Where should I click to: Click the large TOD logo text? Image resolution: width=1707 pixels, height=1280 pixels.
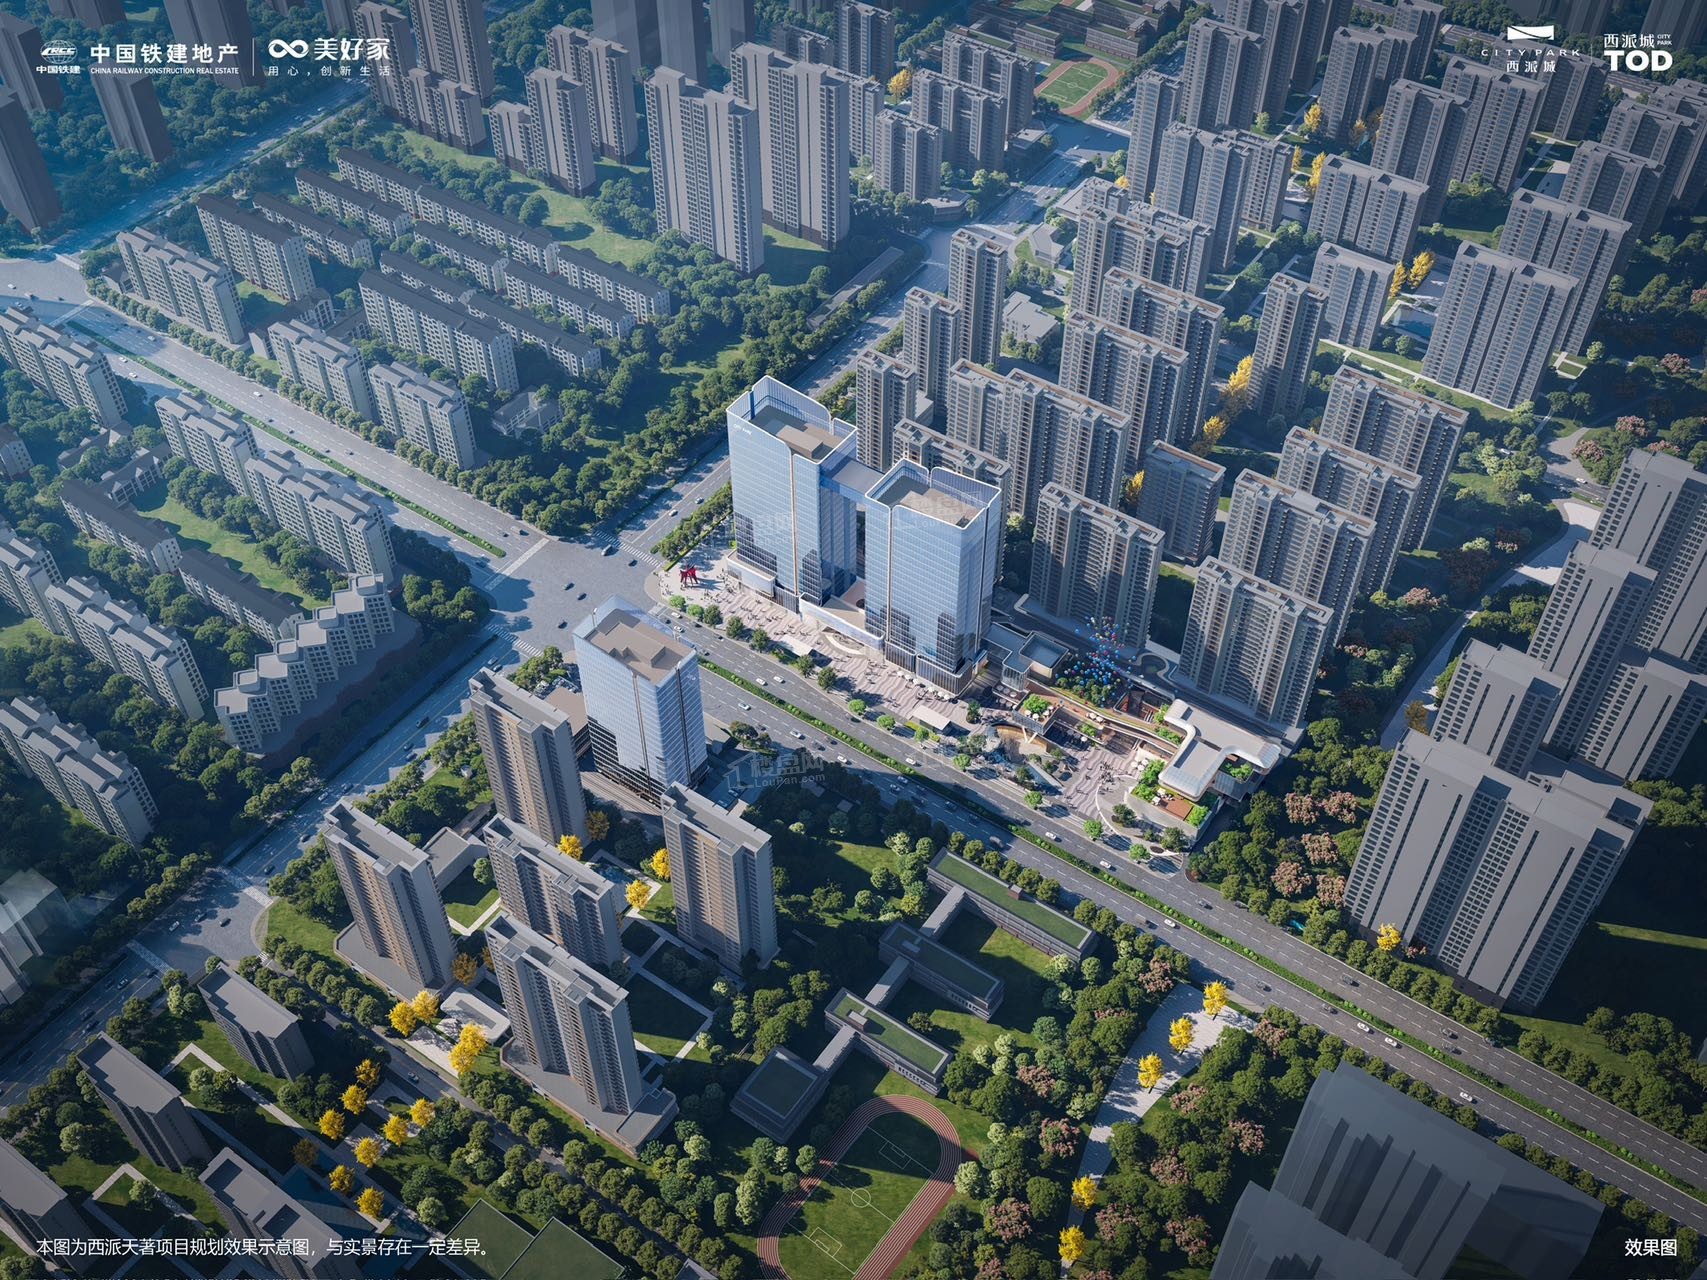(1638, 61)
